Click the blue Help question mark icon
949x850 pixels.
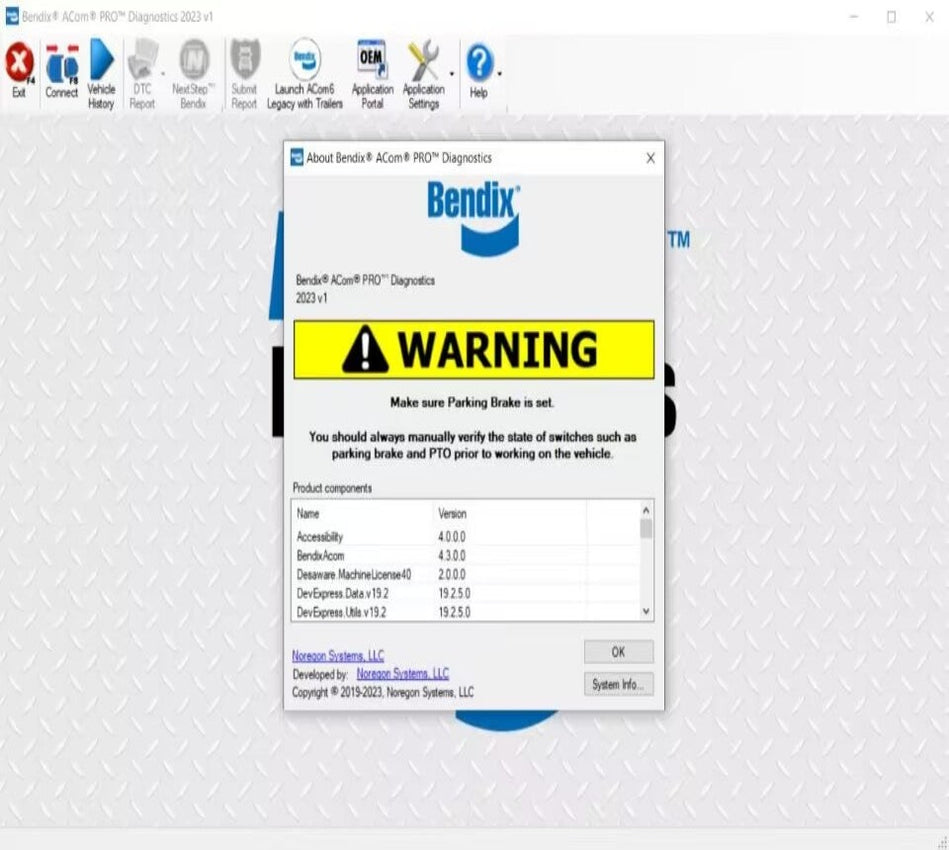tap(478, 65)
